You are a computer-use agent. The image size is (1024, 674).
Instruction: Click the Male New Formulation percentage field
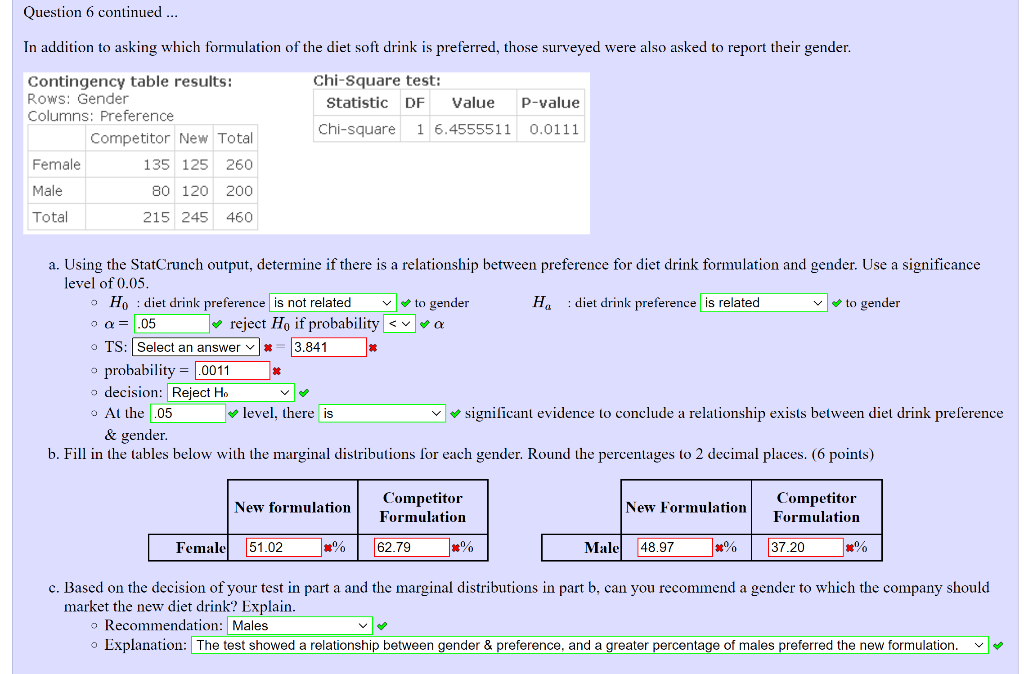675,547
